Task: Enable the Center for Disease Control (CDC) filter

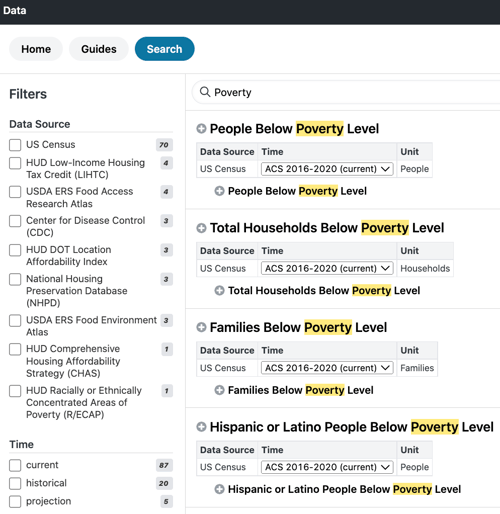Action: [x=15, y=221]
